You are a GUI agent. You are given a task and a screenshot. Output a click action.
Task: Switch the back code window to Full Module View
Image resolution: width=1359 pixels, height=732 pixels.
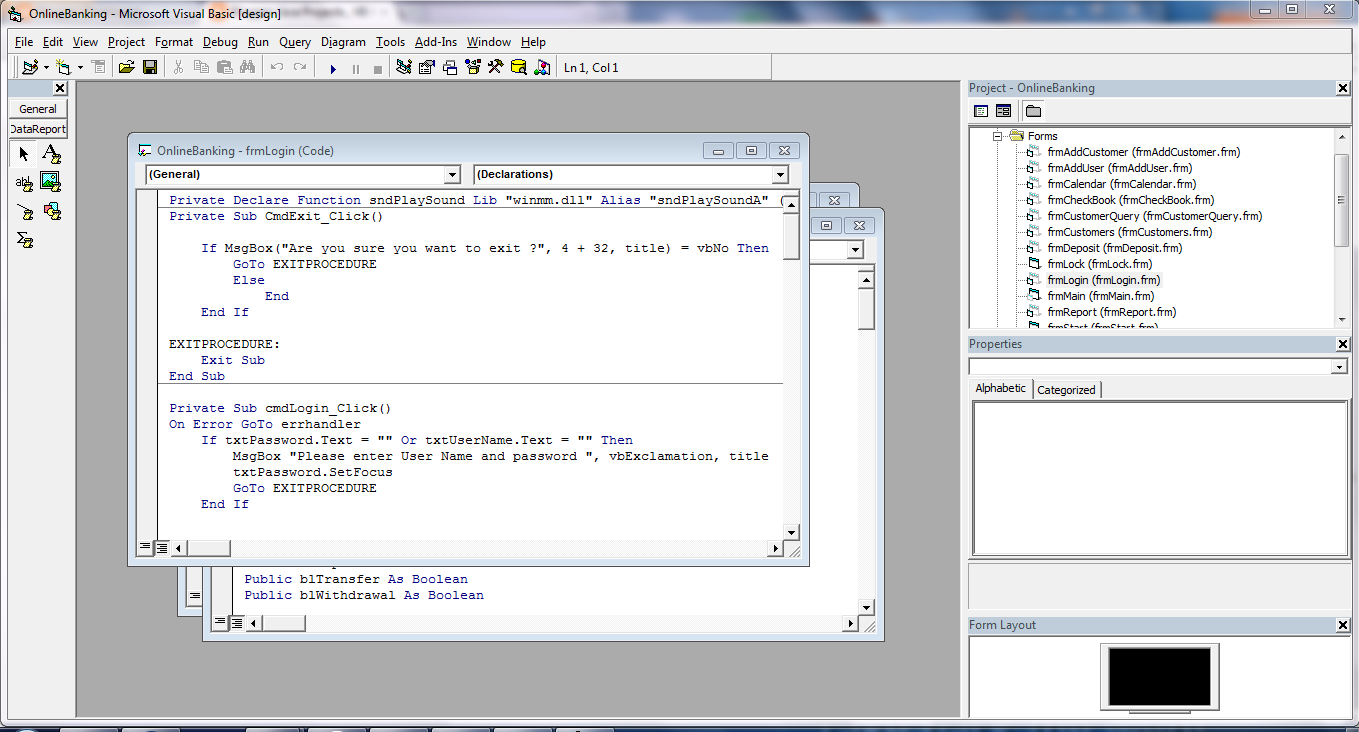[236, 623]
